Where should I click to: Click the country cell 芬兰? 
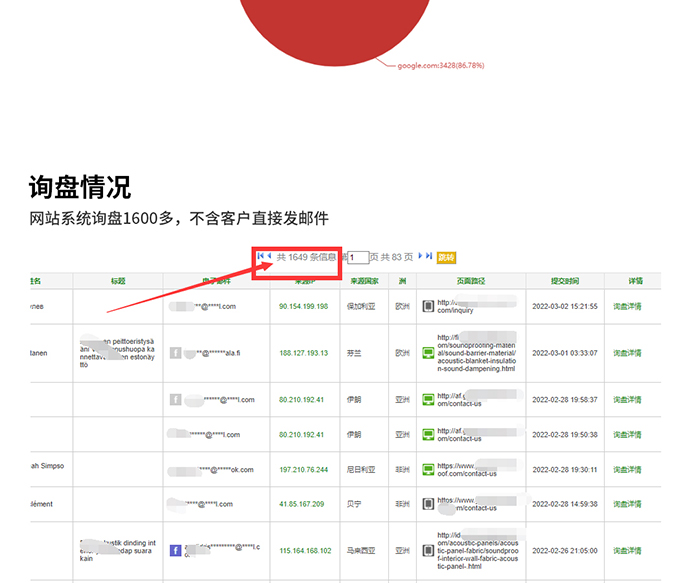tap(354, 353)
